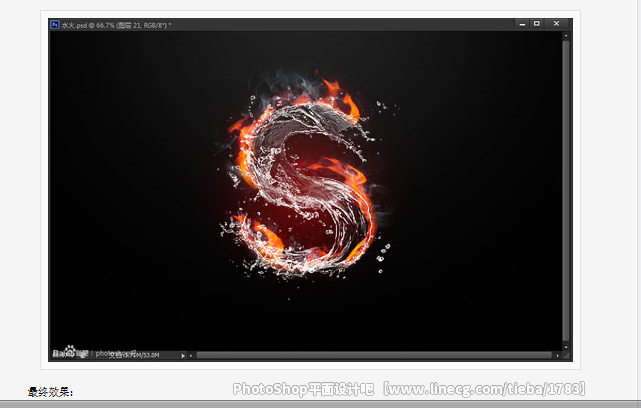Select the 水火.psd document title
The image size is (641, 408).
pos(116,25)
